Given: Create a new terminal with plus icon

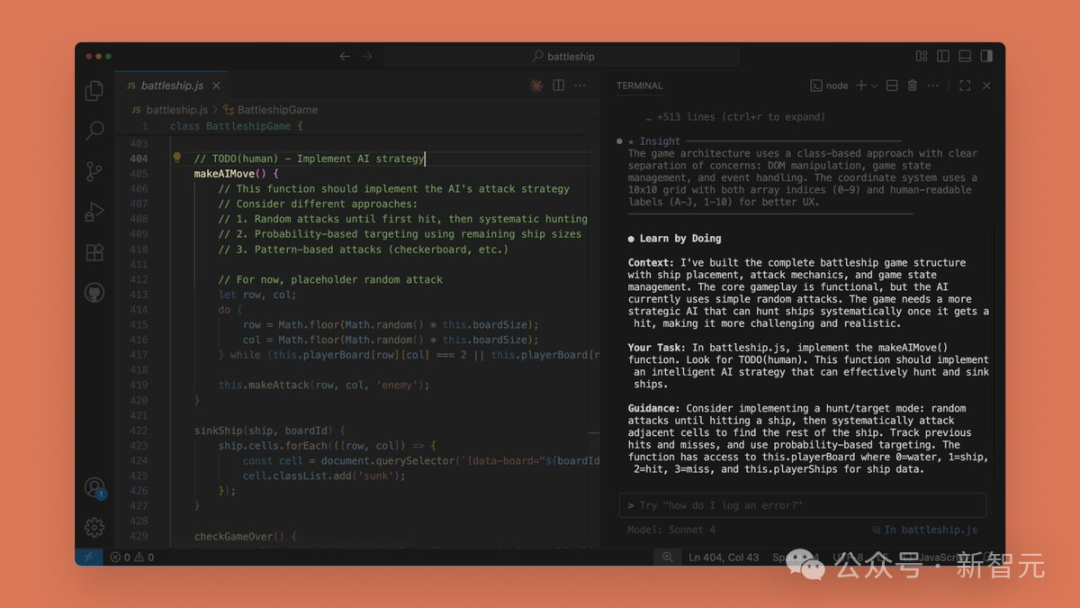Looking at the screenshot, I should click(x=861, y=85).
